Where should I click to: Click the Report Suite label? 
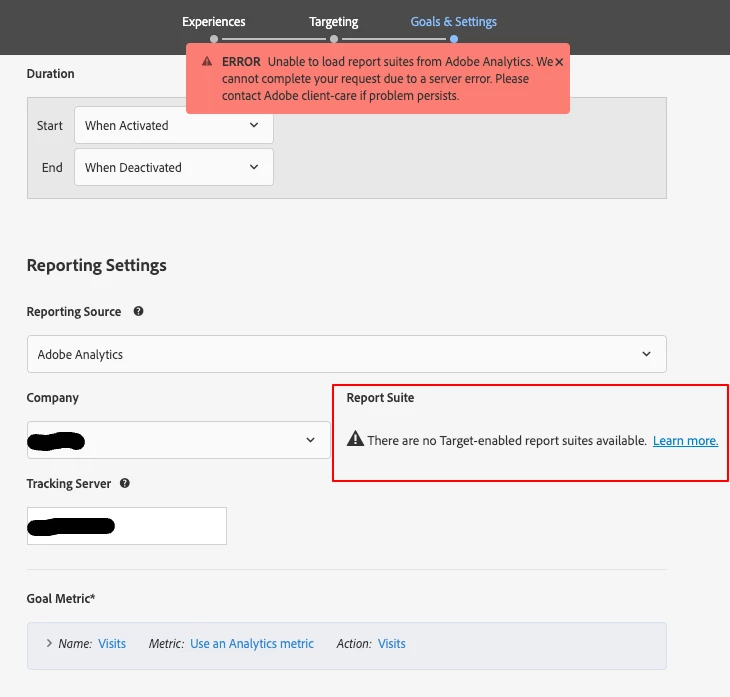coord(380,398)
